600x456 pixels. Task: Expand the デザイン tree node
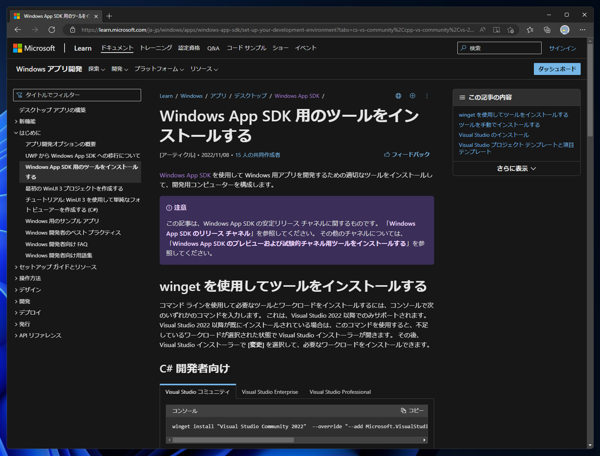[x=16, y=290]
